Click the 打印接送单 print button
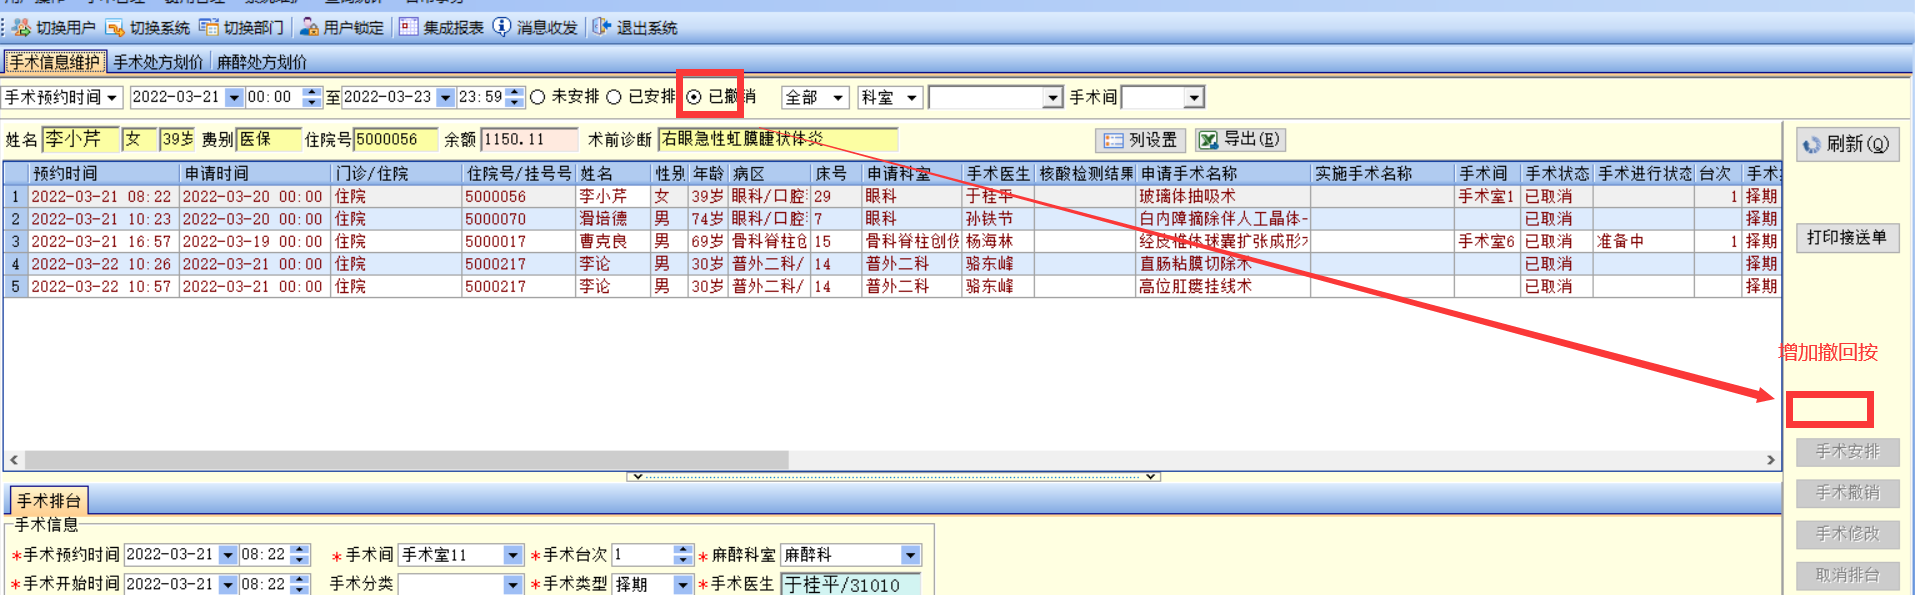Image resolution: width=1915 pixels, height=595 pixels. point(1847,238)
